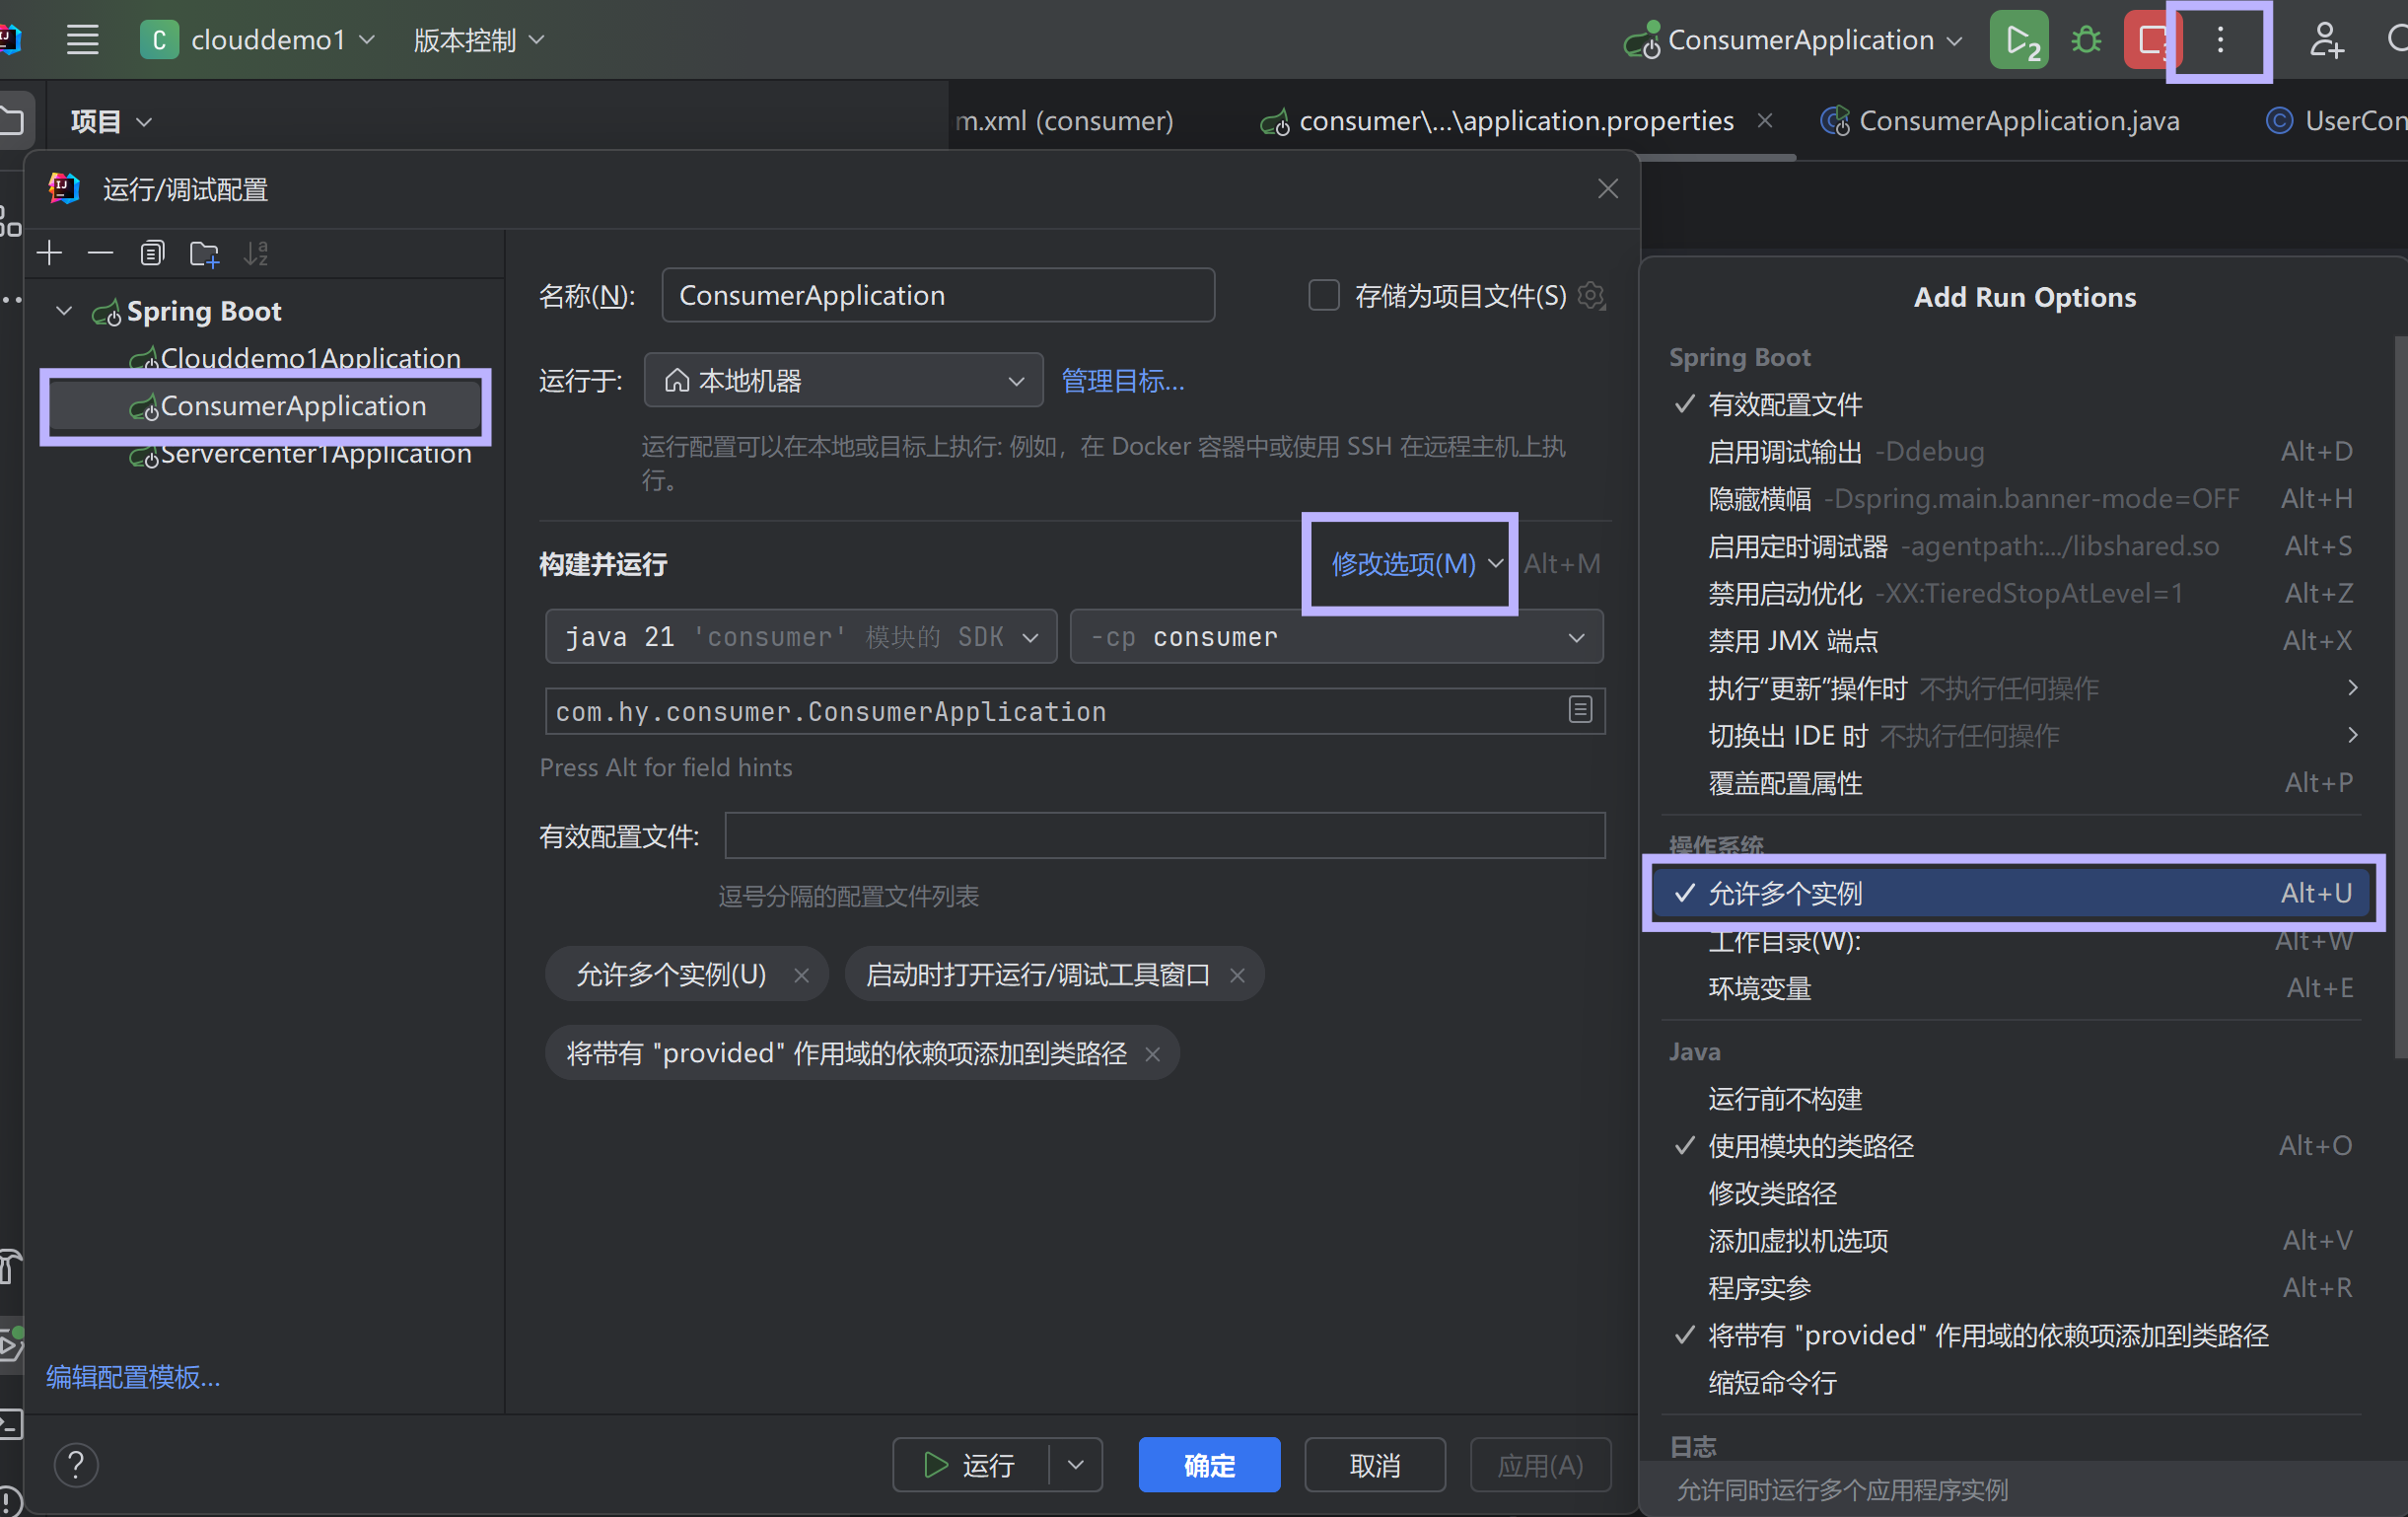The height and width of the screenshot is (1517, 2408).
Task: Open the 本地机器 run target dropdown
Action: tap(843, 381)
